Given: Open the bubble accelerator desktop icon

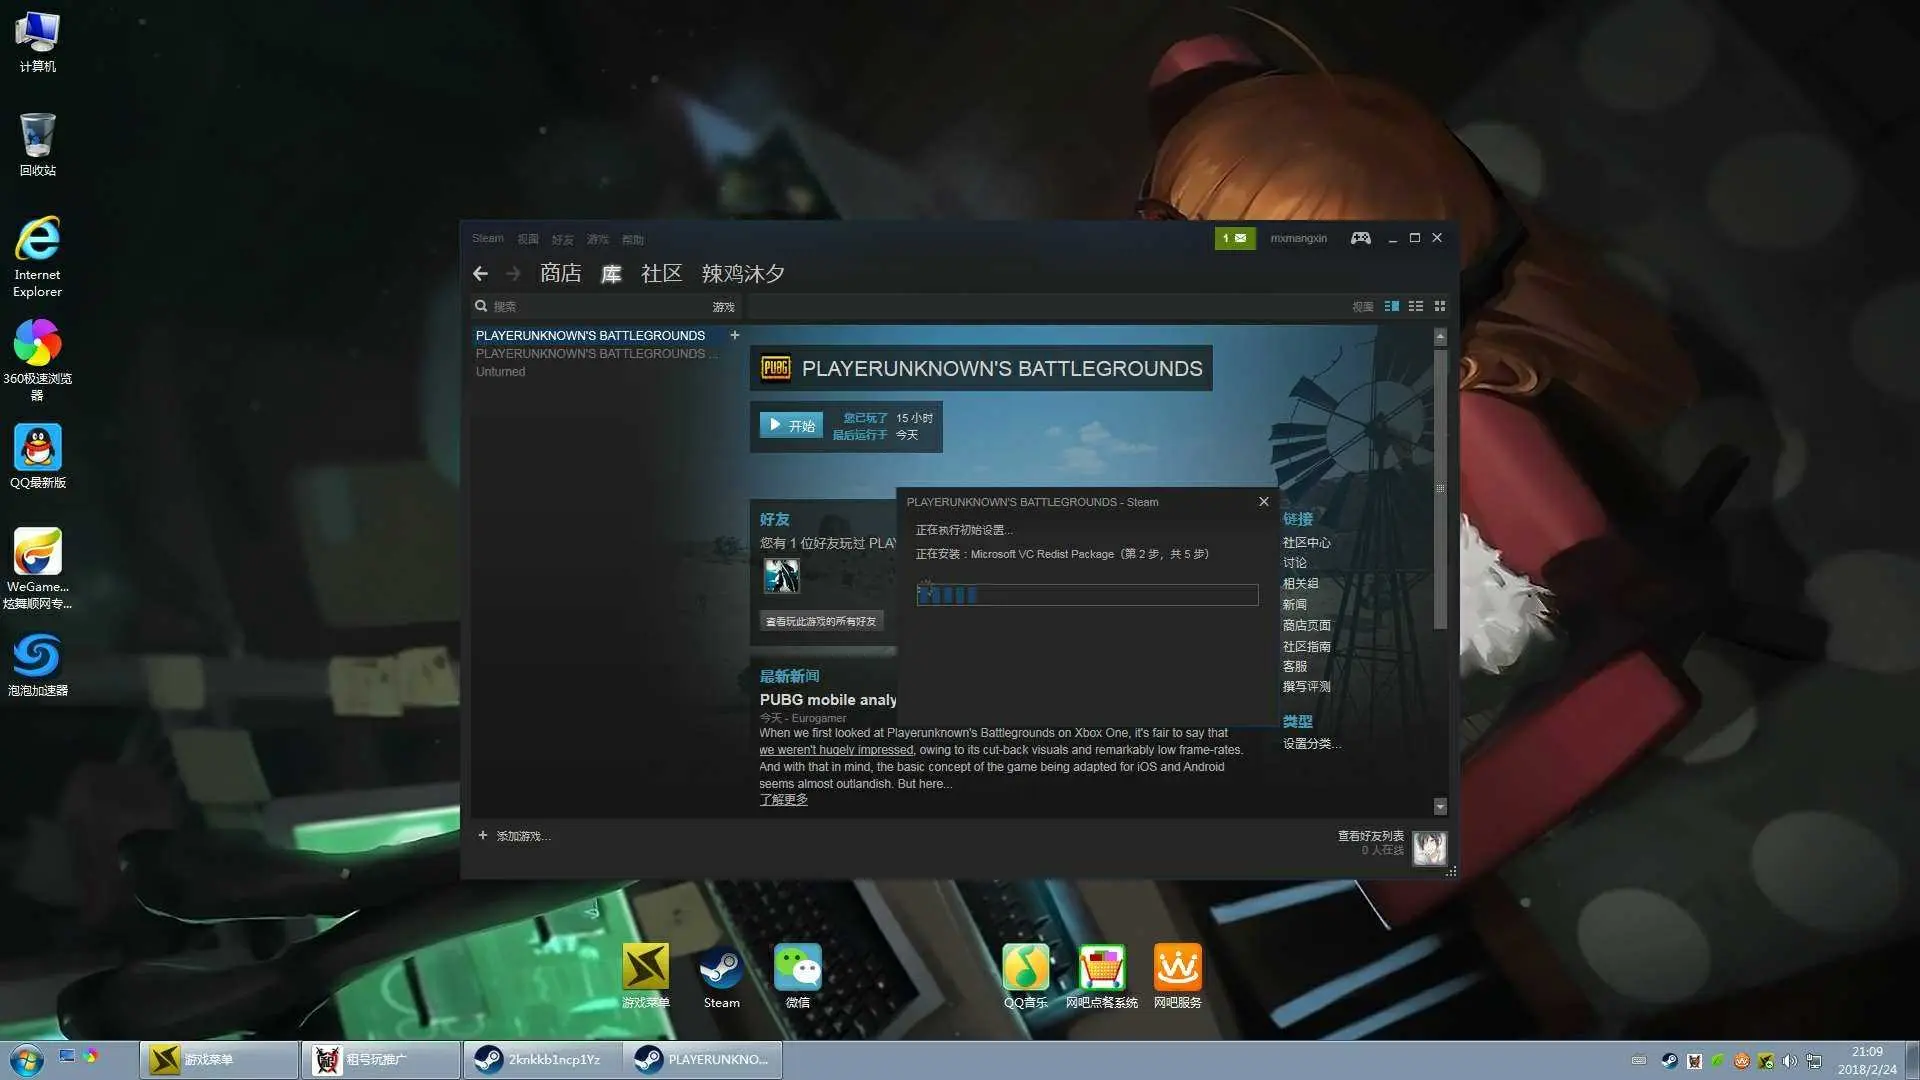Looking at the screenshot, I should [x=37, y=665].
